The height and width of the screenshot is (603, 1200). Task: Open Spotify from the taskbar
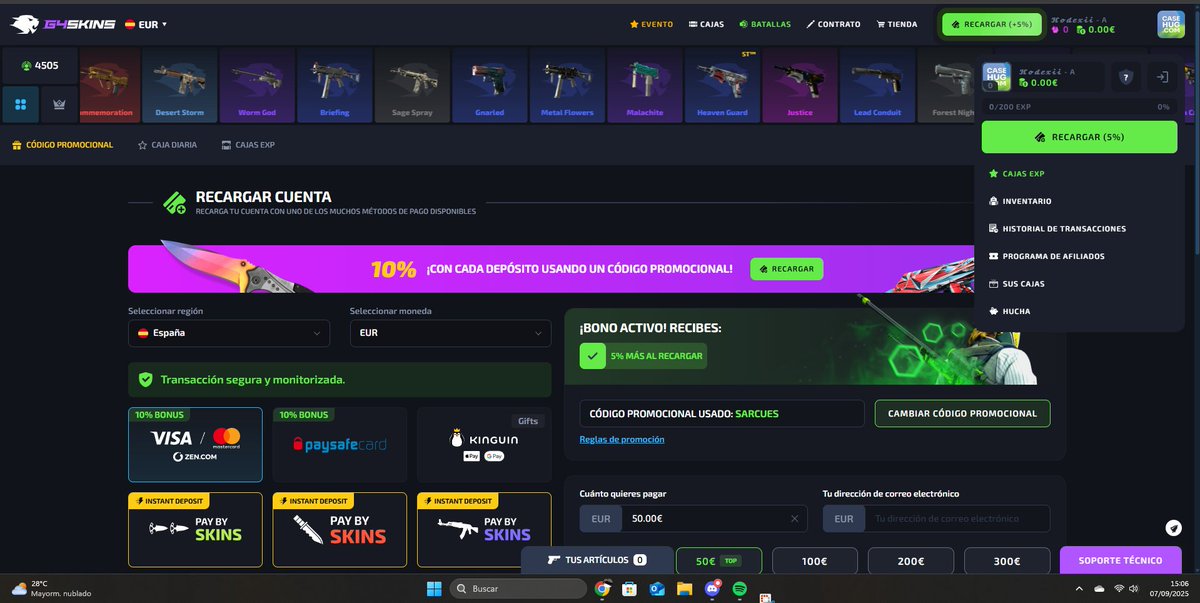(739, 589)
